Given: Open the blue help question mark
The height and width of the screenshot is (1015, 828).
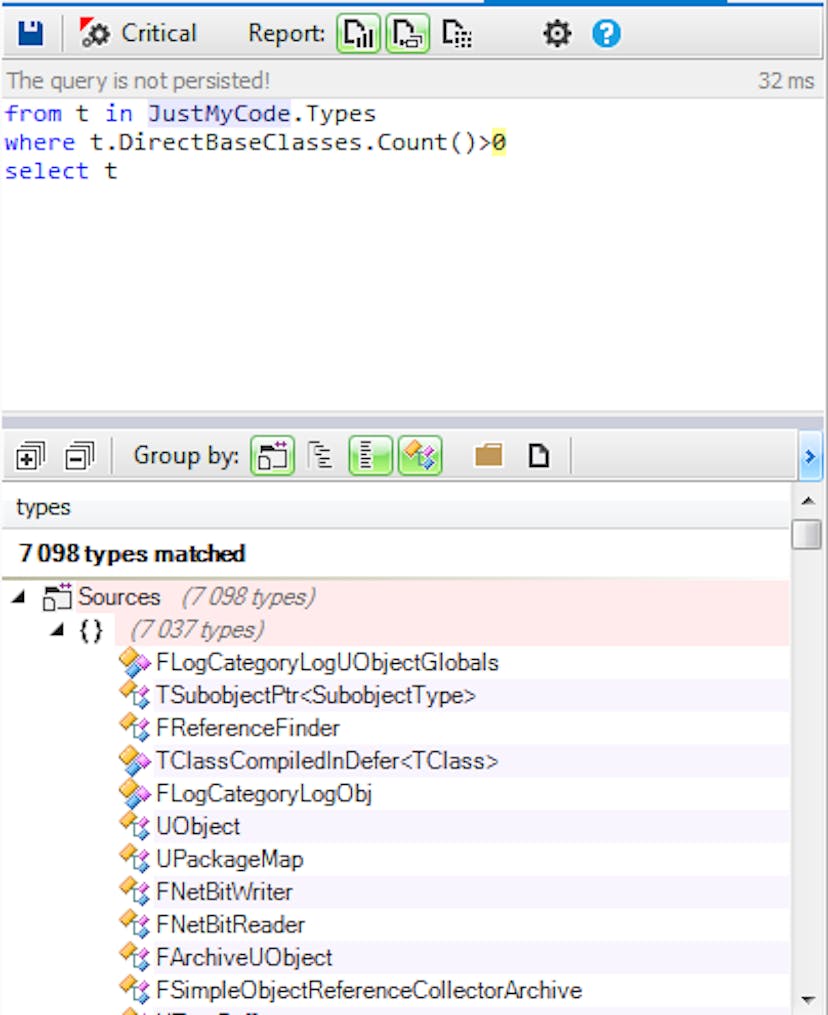Looking at the screenshot, I should point(606,34).
